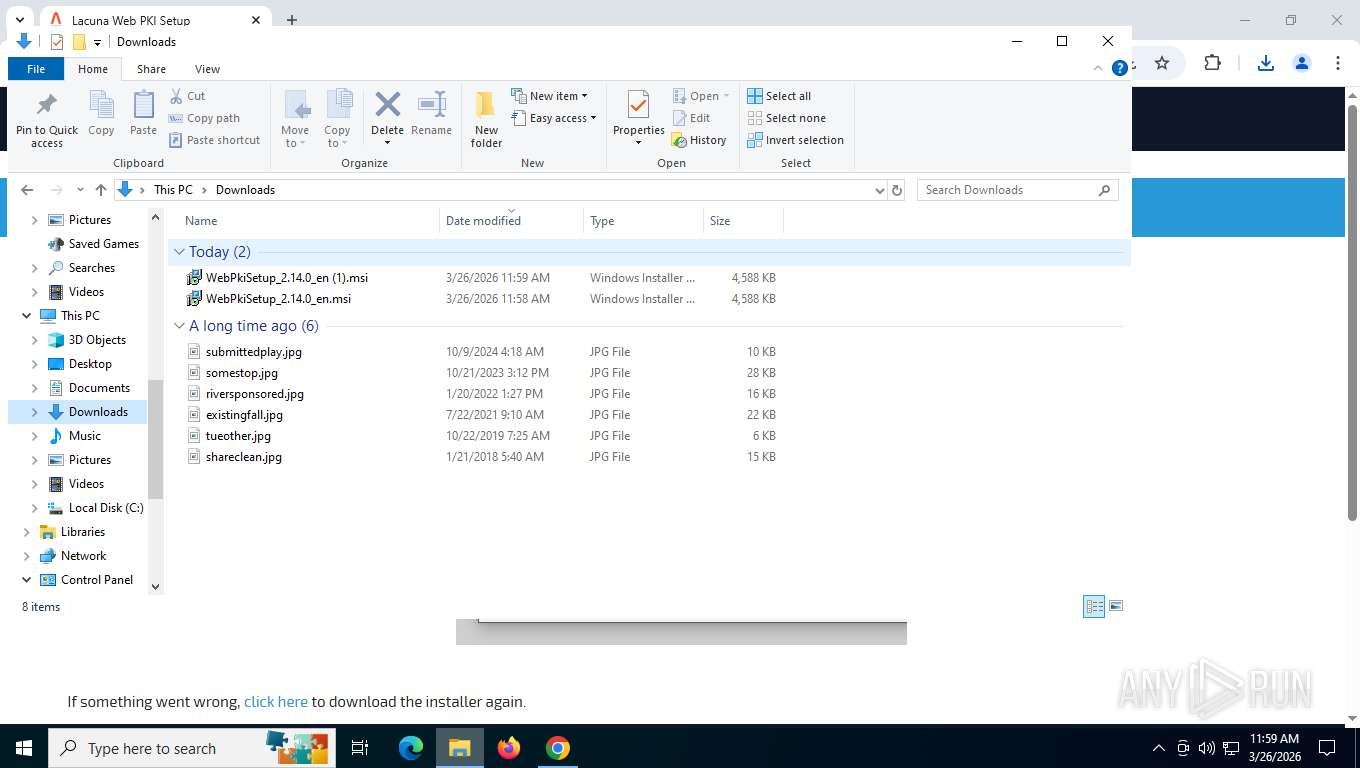The width and height of the screenshot is (1360, 768).
Task: Sort by Size column header
Action: point(743,221)
